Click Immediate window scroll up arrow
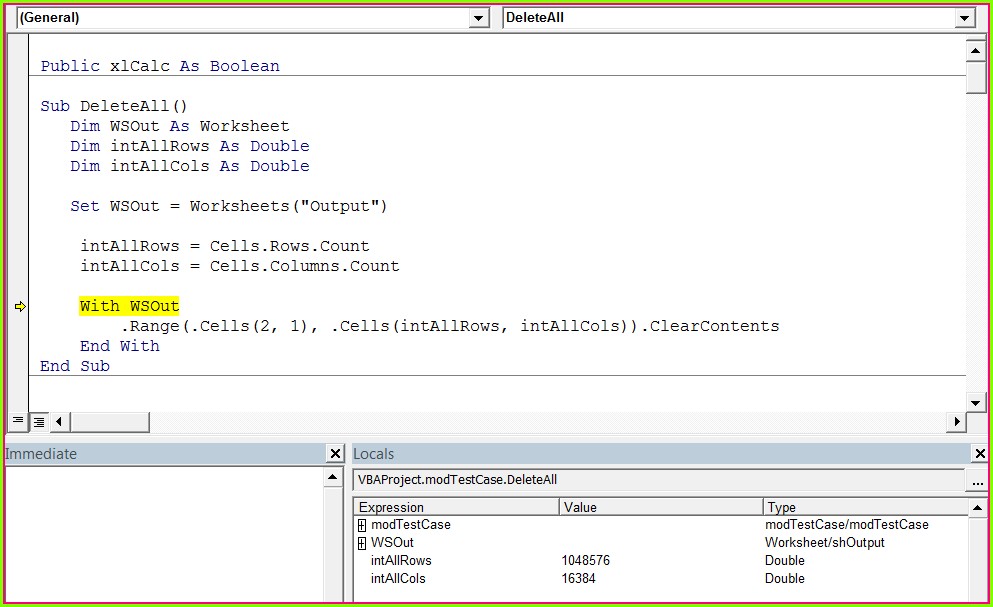 coord(333,476)
